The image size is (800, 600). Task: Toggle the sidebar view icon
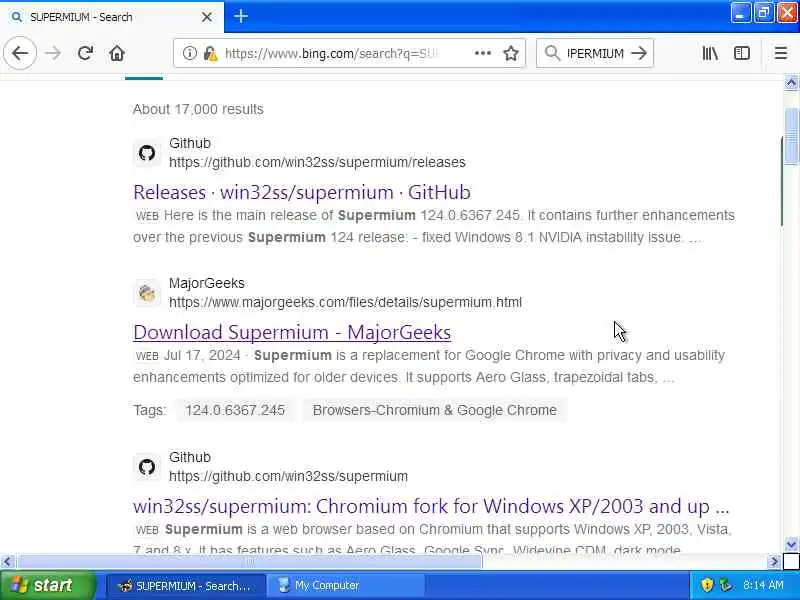(741, 53)
